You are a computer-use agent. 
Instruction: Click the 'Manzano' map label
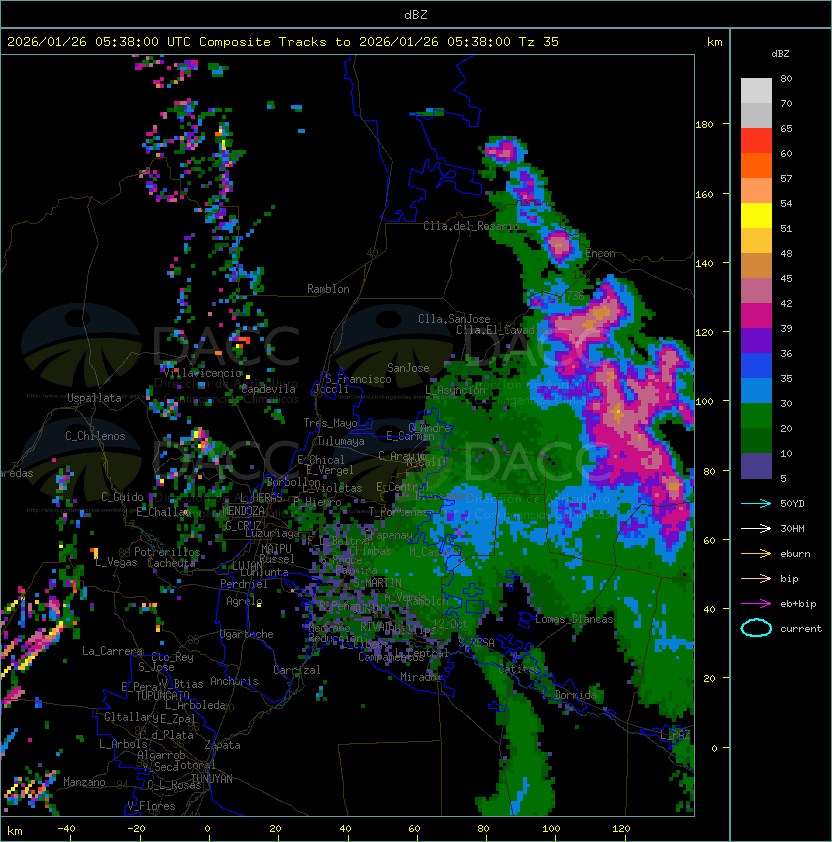(x=84, y=782)
